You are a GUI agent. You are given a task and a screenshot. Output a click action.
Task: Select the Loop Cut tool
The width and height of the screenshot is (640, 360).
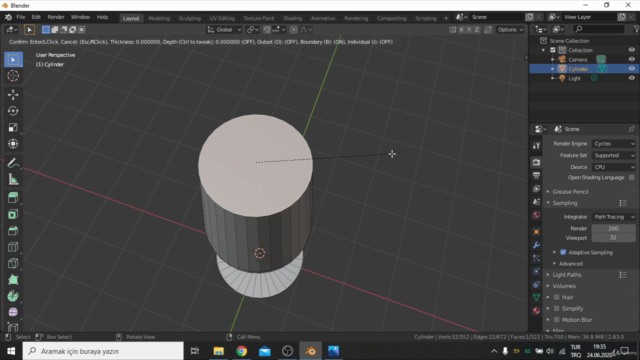13,247
